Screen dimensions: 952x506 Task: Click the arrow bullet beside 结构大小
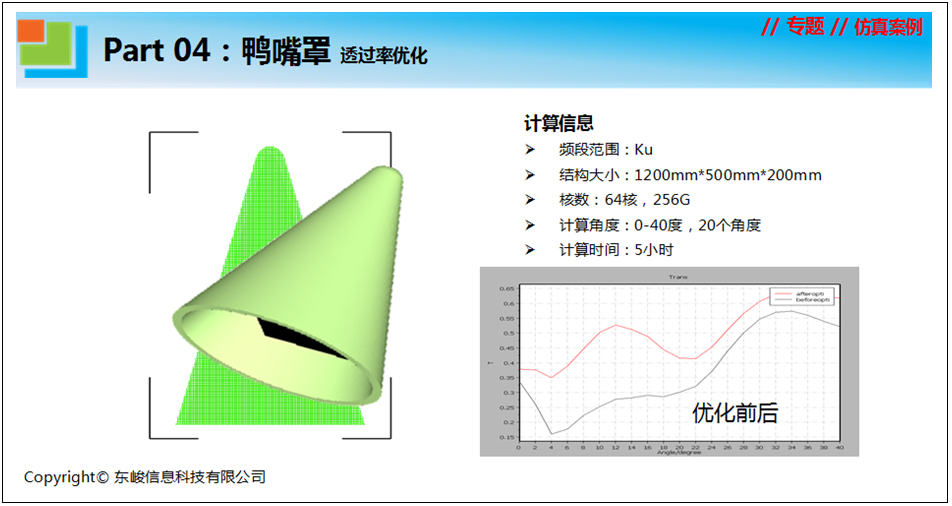(530, 175)
